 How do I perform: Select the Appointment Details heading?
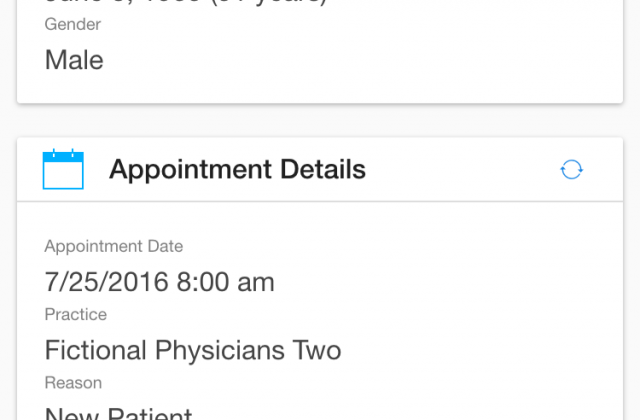(x=237, y=169)
